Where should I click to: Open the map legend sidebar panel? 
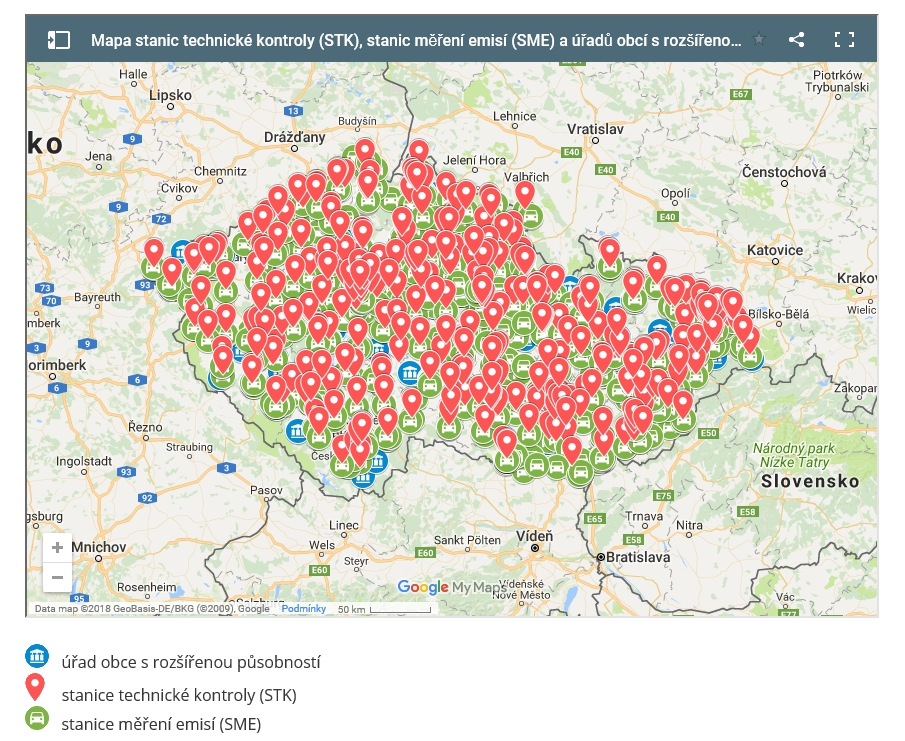[x=58, y=40]
